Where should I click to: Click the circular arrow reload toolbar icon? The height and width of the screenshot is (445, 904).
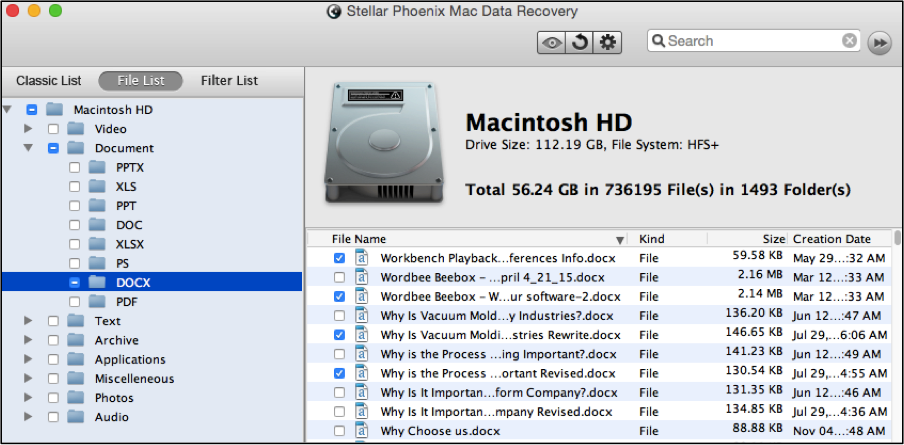tap(579, 43)
